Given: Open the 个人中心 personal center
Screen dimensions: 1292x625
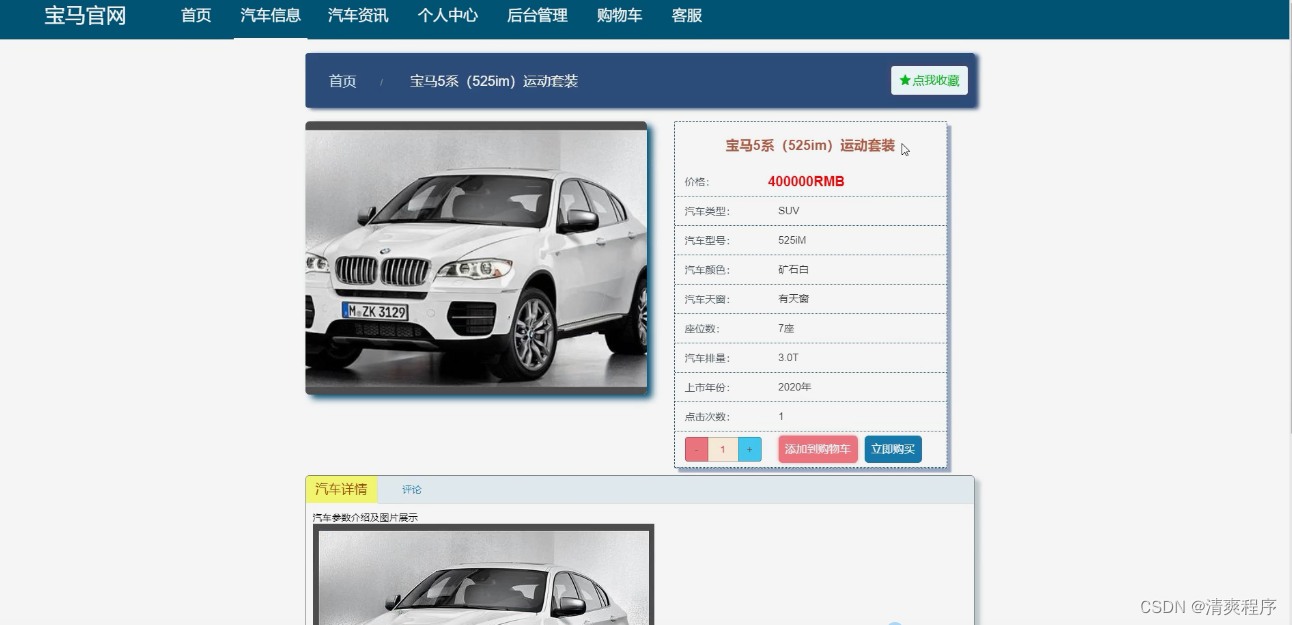Looking at the screenshot, I should point(447,16).
